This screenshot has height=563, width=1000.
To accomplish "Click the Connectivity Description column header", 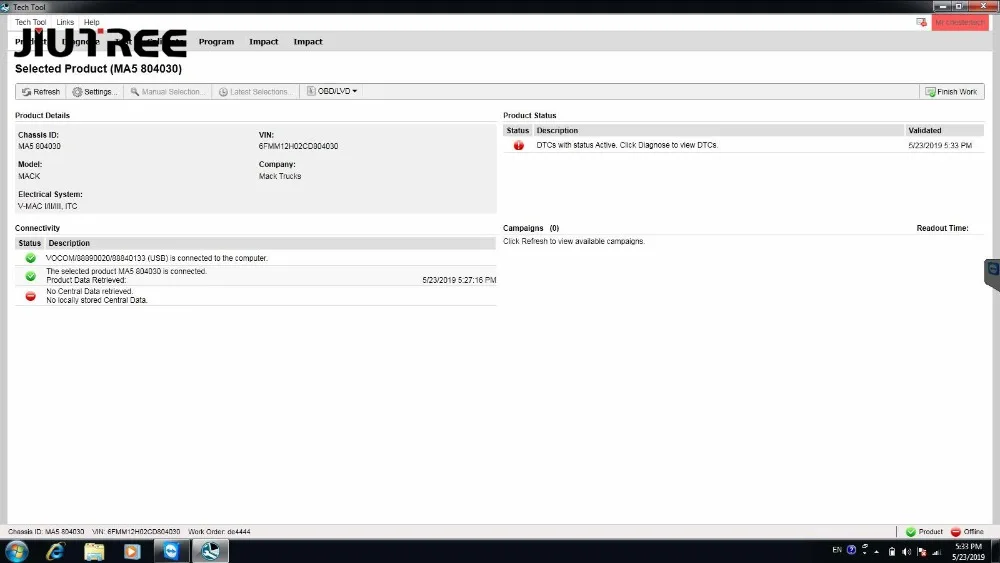I will [x=270, y=244].
